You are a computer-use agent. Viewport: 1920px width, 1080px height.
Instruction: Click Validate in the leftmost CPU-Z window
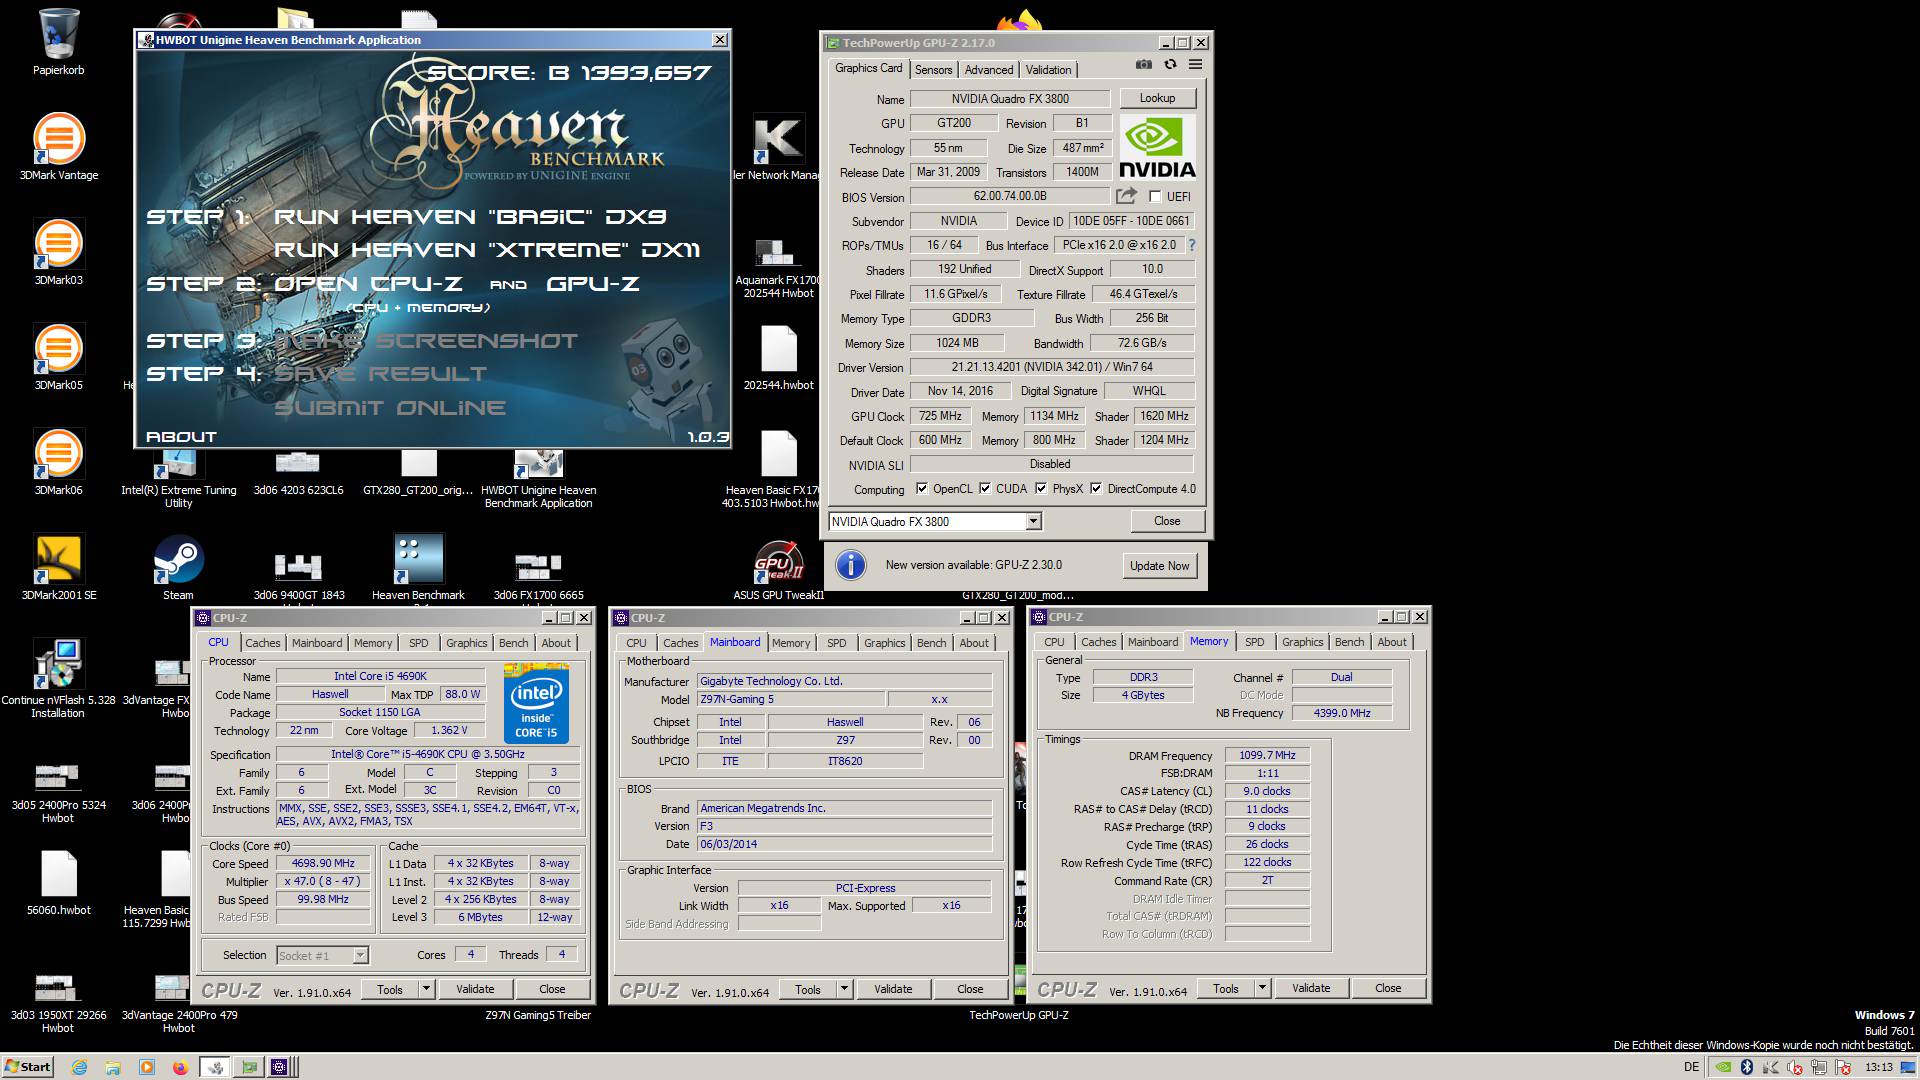coord(475,989)
